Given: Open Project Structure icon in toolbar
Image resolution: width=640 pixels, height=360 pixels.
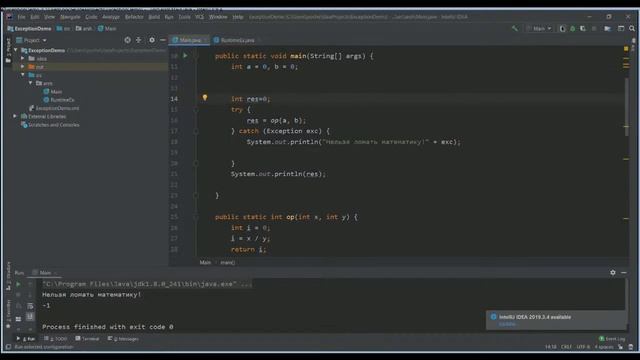Looking at the screenshot, I should click(x=607, y=29).
